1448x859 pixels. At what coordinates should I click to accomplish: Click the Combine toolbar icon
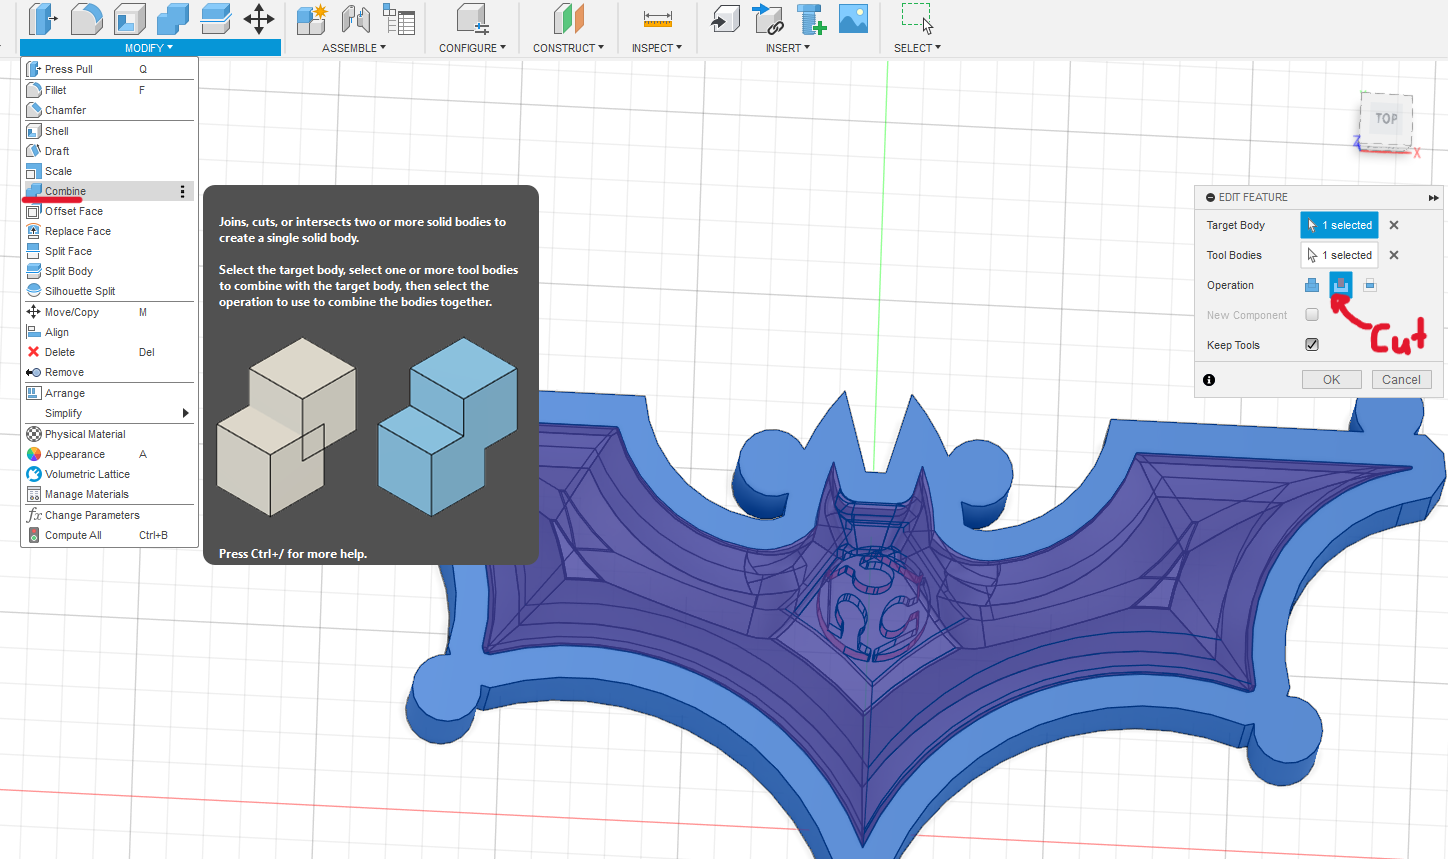[x=173, y=18]
